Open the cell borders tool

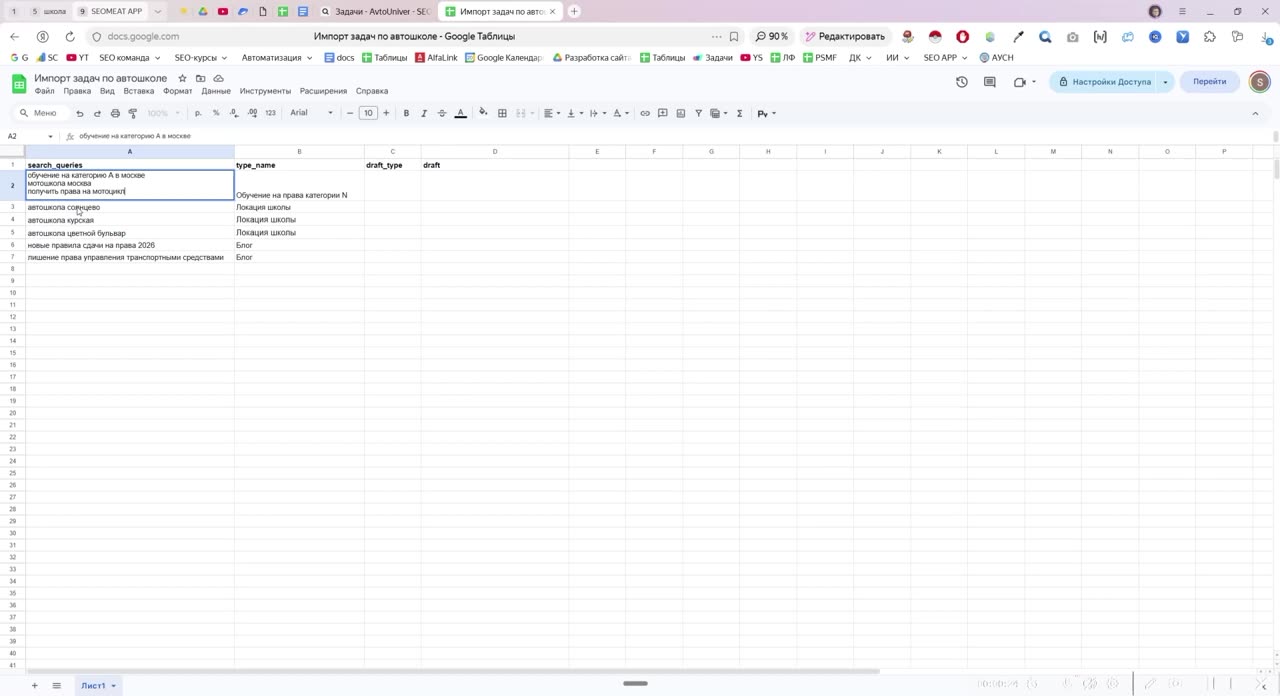[502, 113]
